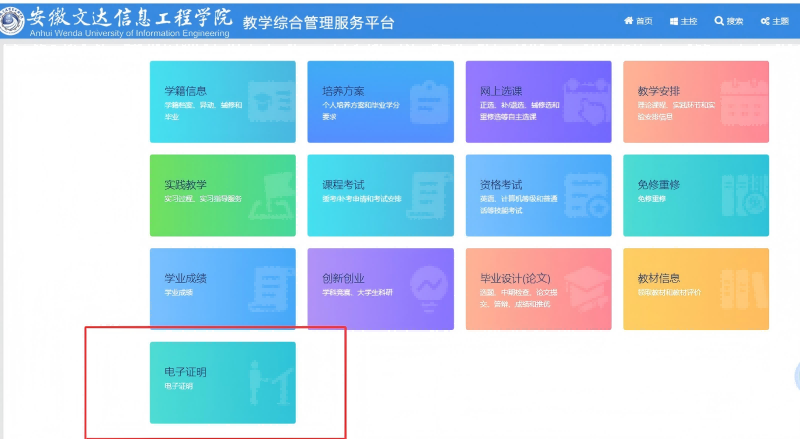Click the home icon beside 首页

click(x=628, y=21)
